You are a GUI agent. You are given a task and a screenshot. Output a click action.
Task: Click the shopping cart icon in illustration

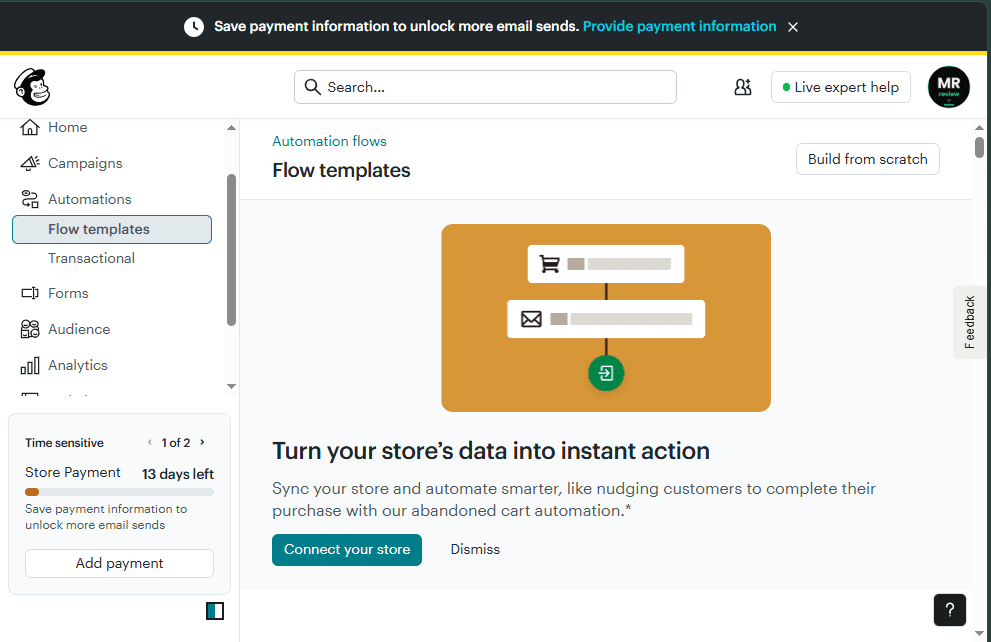pos(549,264)
